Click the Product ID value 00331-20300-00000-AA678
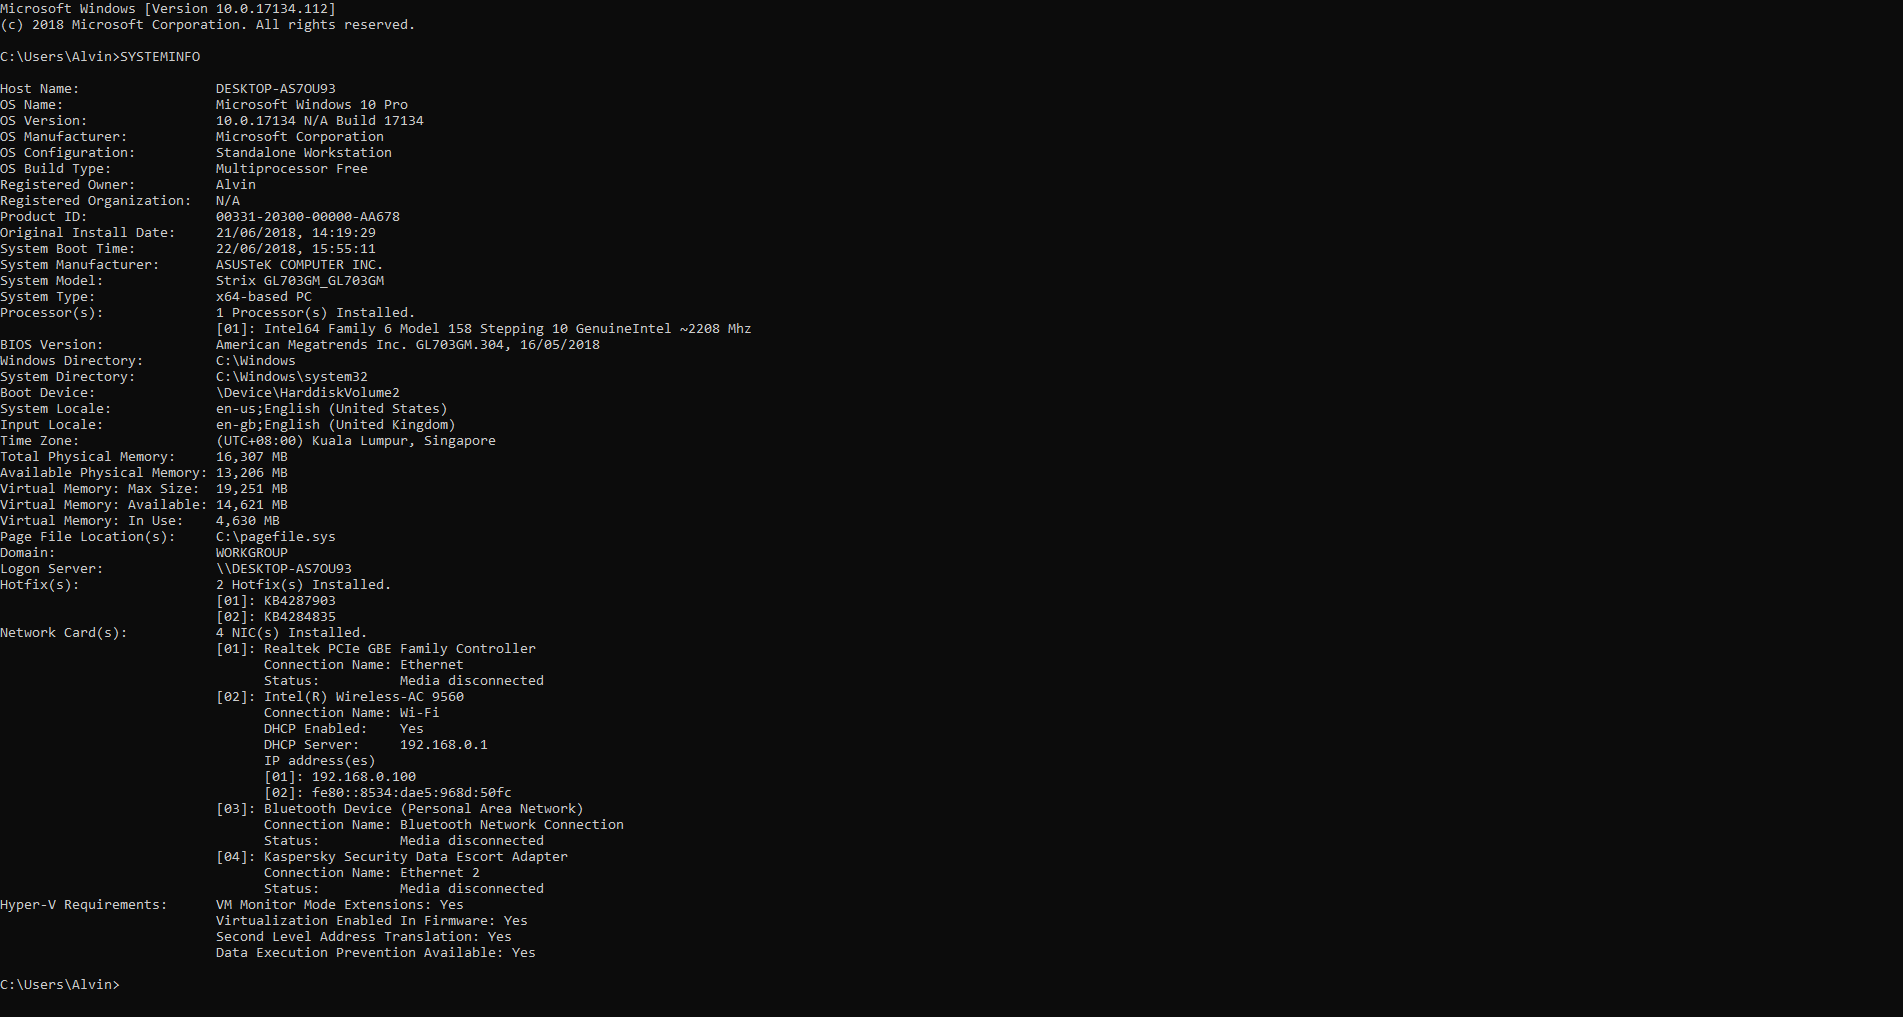Viewport: 1903px width, 1017px height. (x=308, y=217)
